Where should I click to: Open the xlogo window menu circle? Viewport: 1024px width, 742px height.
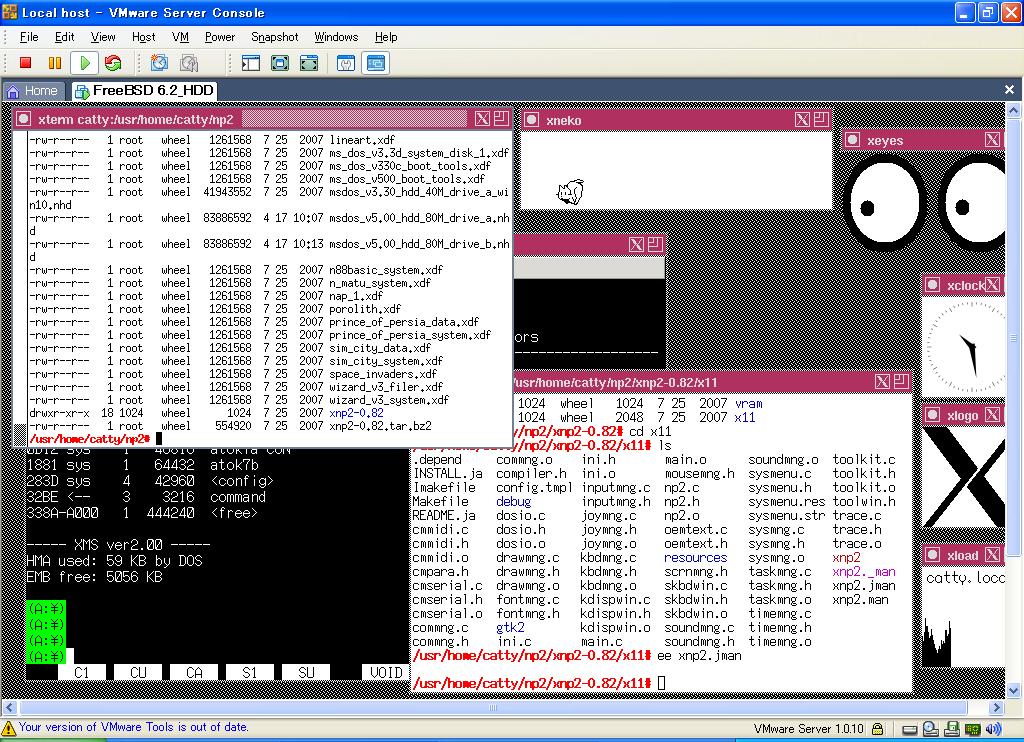click(x=933, y=415)
